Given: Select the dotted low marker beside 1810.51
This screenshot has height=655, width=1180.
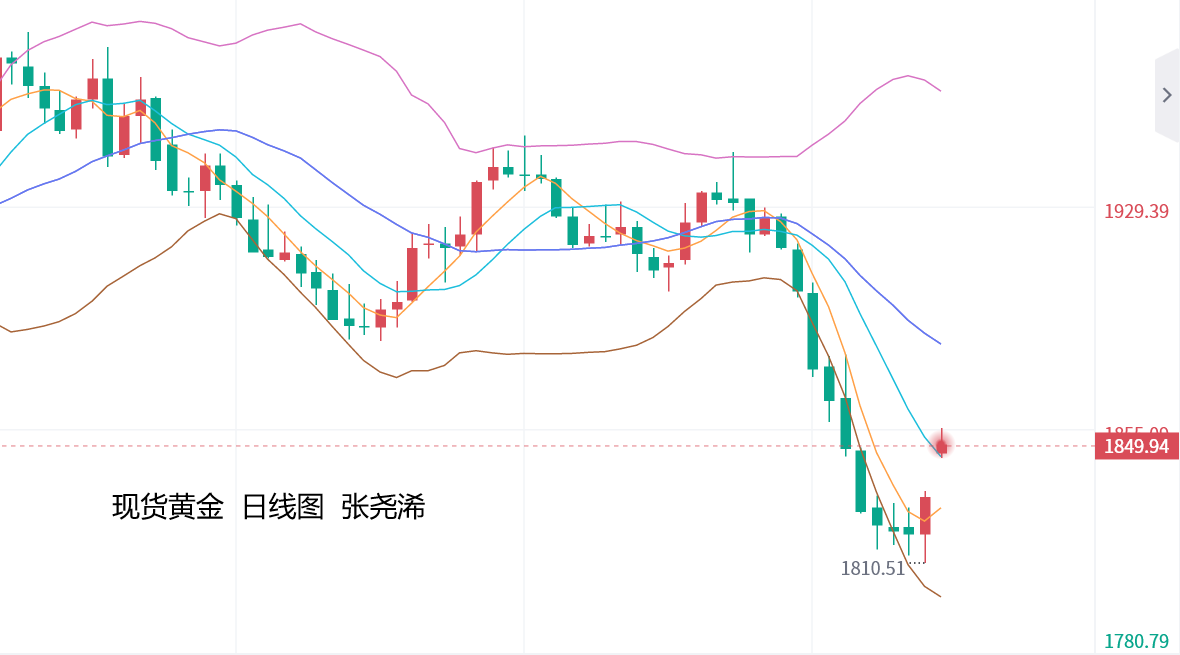Looking at the screenshot, I should pos(916,563).
